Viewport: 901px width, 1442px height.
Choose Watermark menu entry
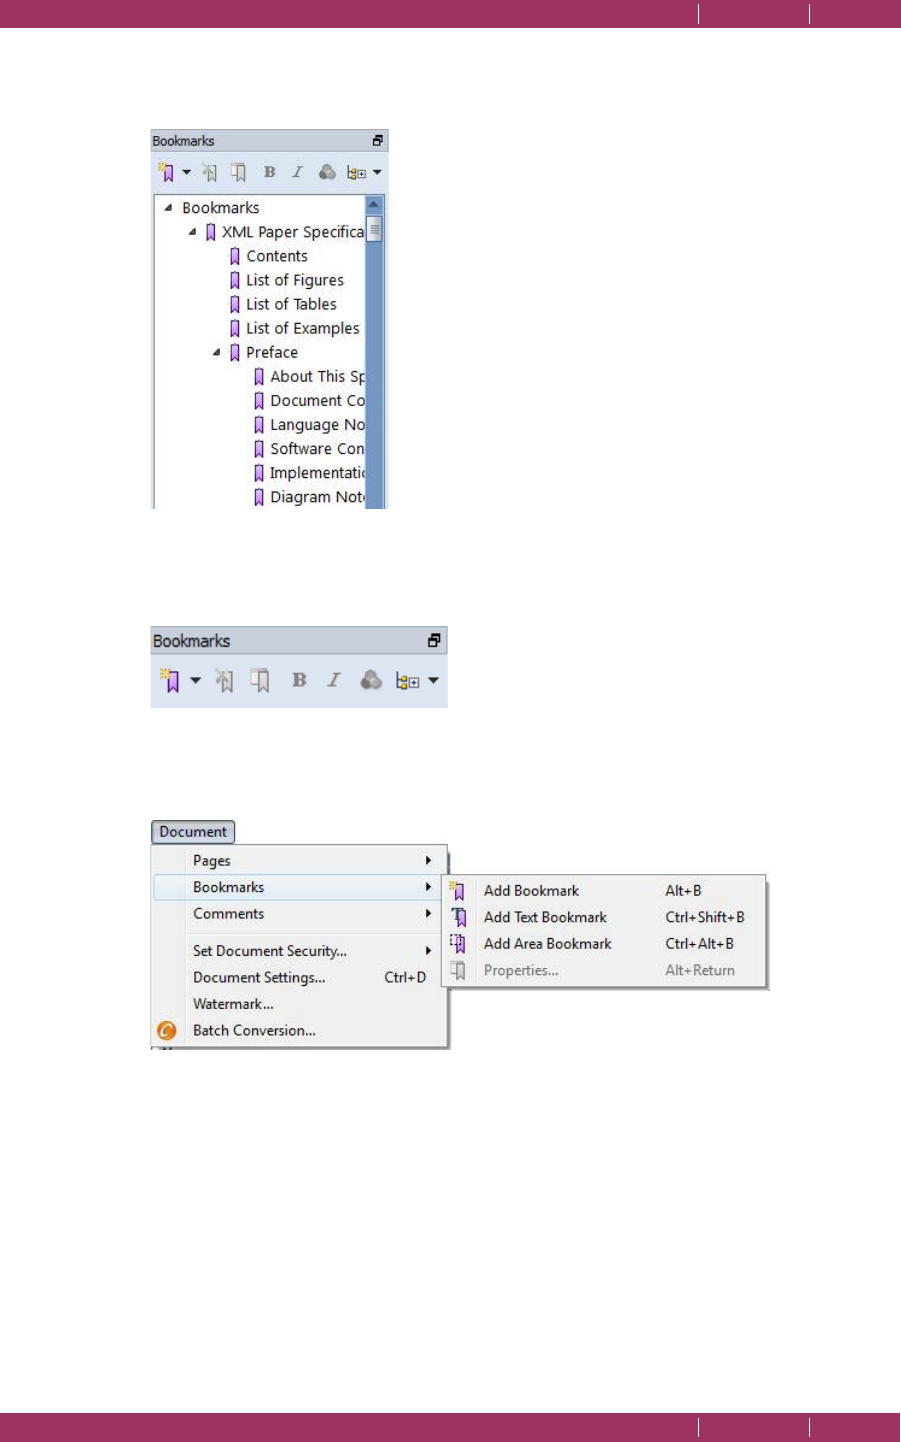[x=300, y=1004]
